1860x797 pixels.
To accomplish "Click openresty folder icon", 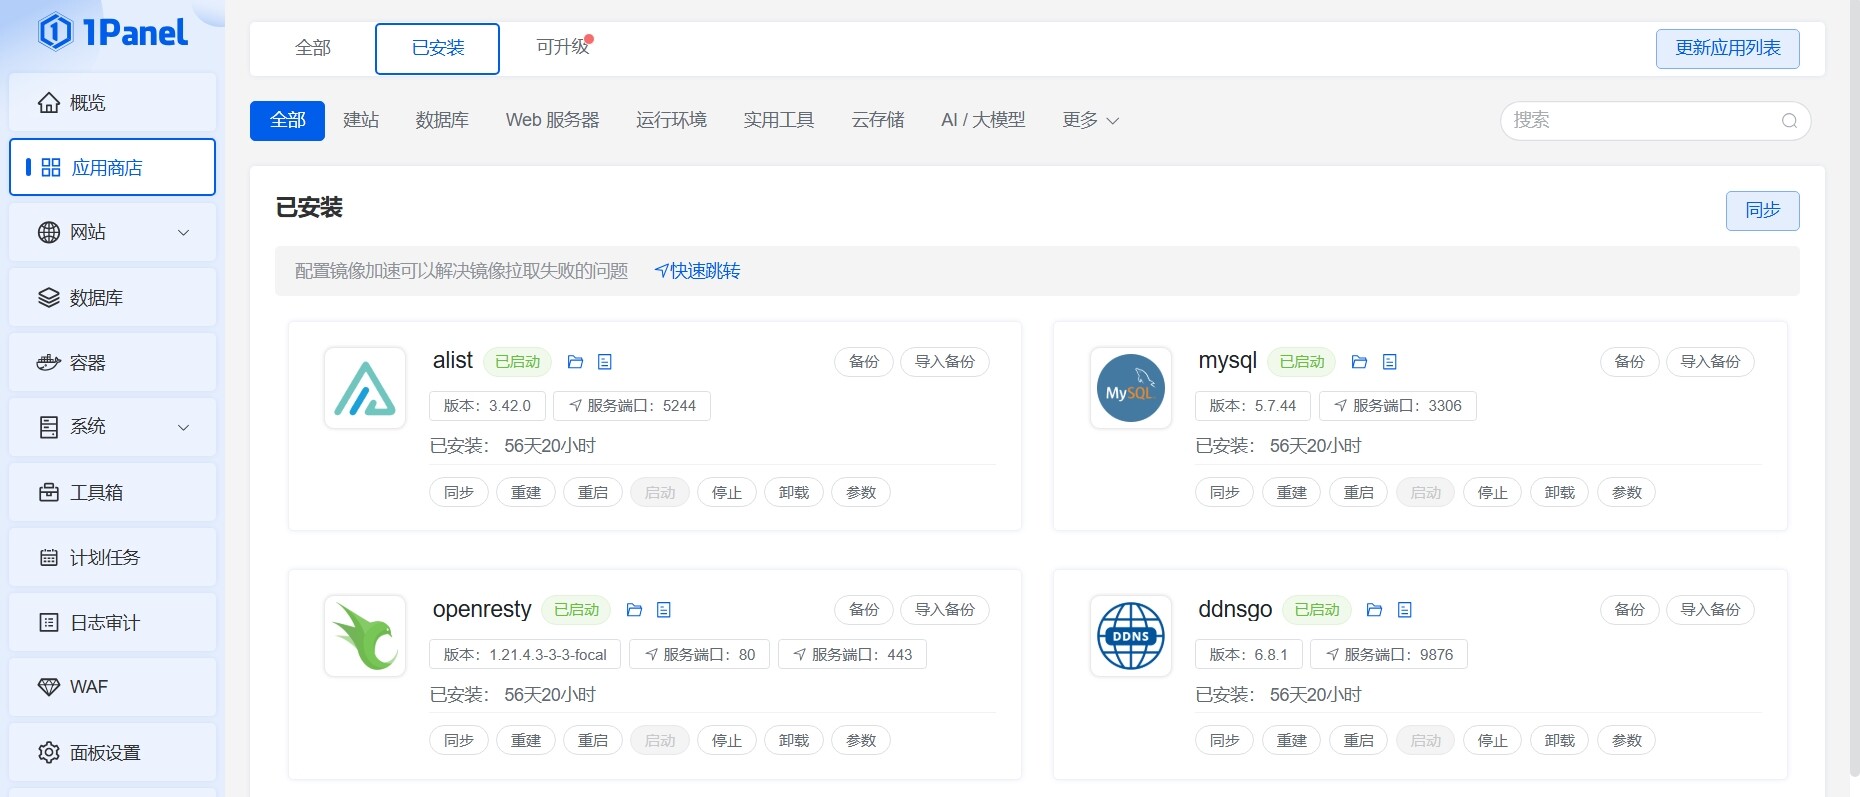I will tap(634, 610).
